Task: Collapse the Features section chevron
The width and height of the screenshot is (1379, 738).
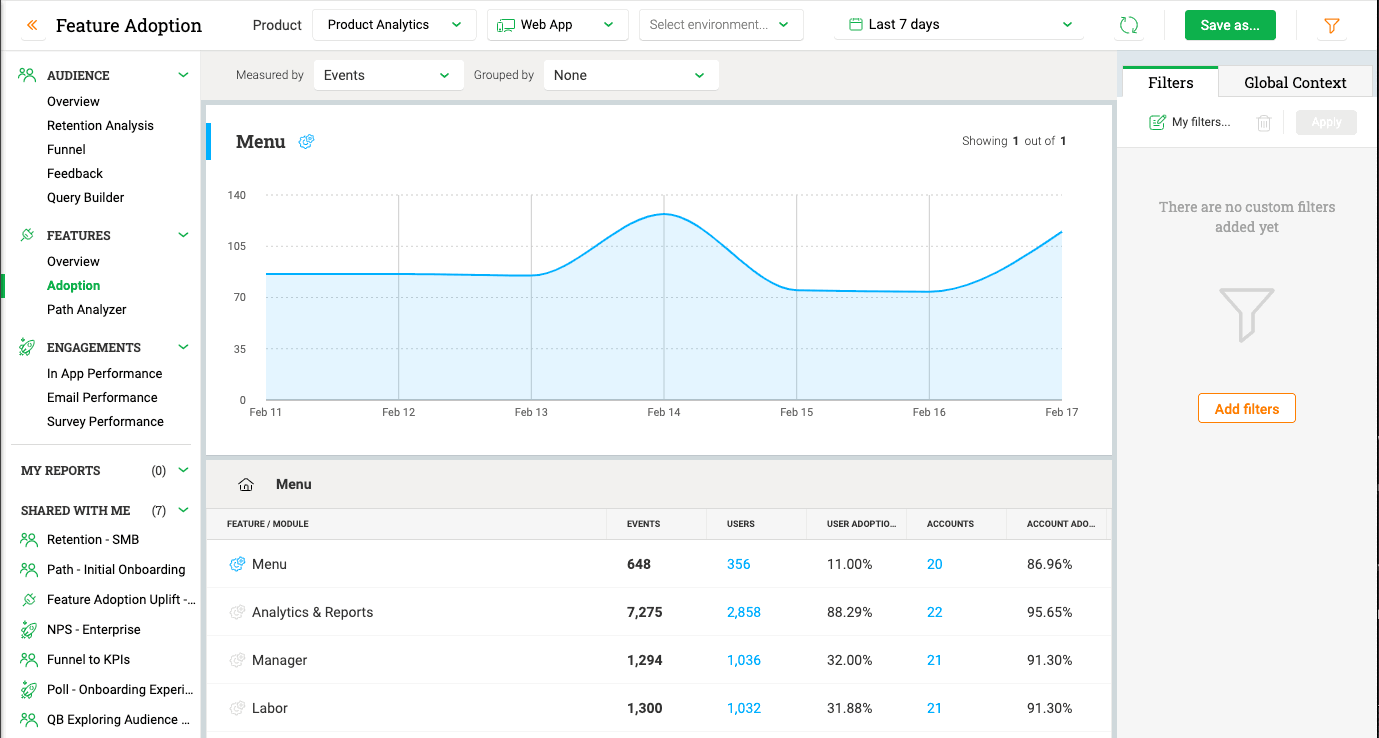Action: click(x=183, y=235)
